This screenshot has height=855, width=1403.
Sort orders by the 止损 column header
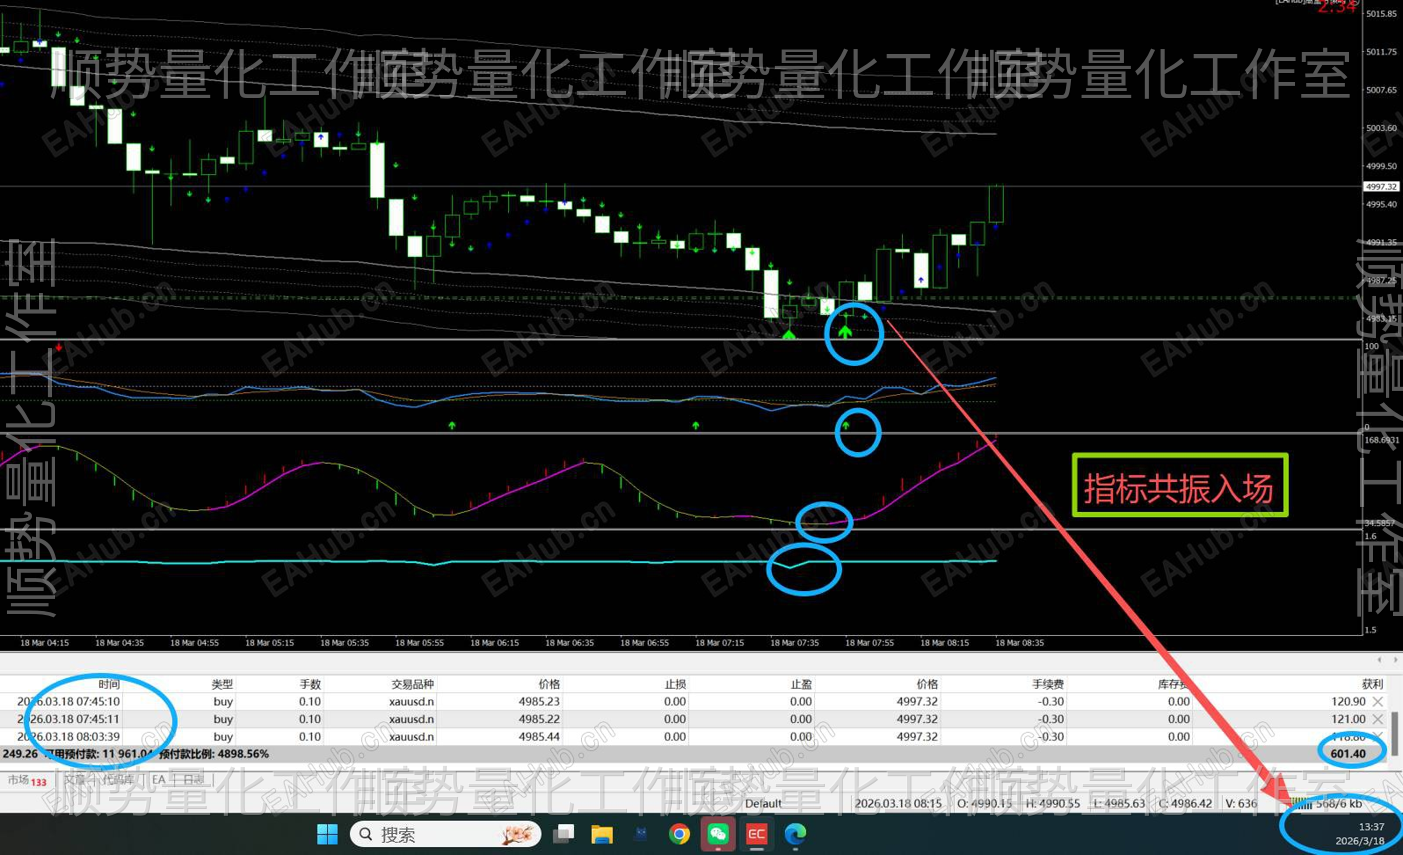[675, 684]
